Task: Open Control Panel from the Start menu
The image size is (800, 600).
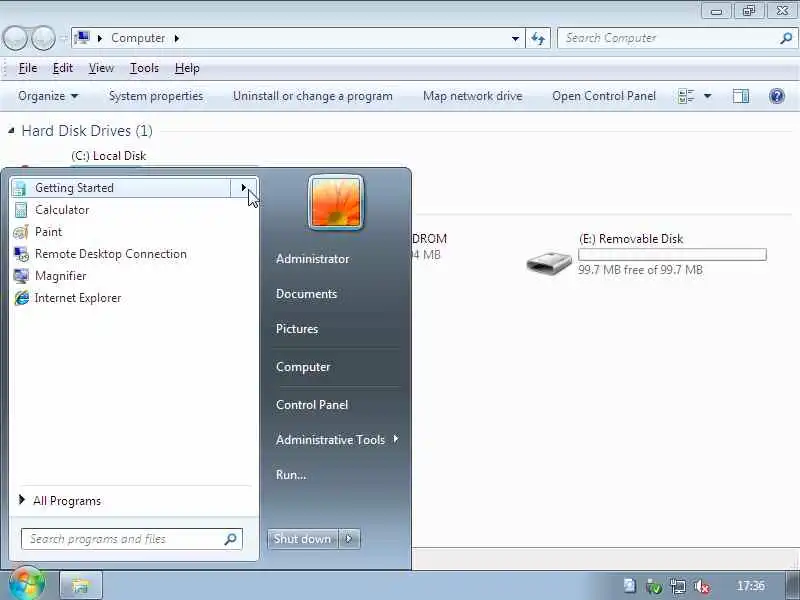Action: (312, 405)
